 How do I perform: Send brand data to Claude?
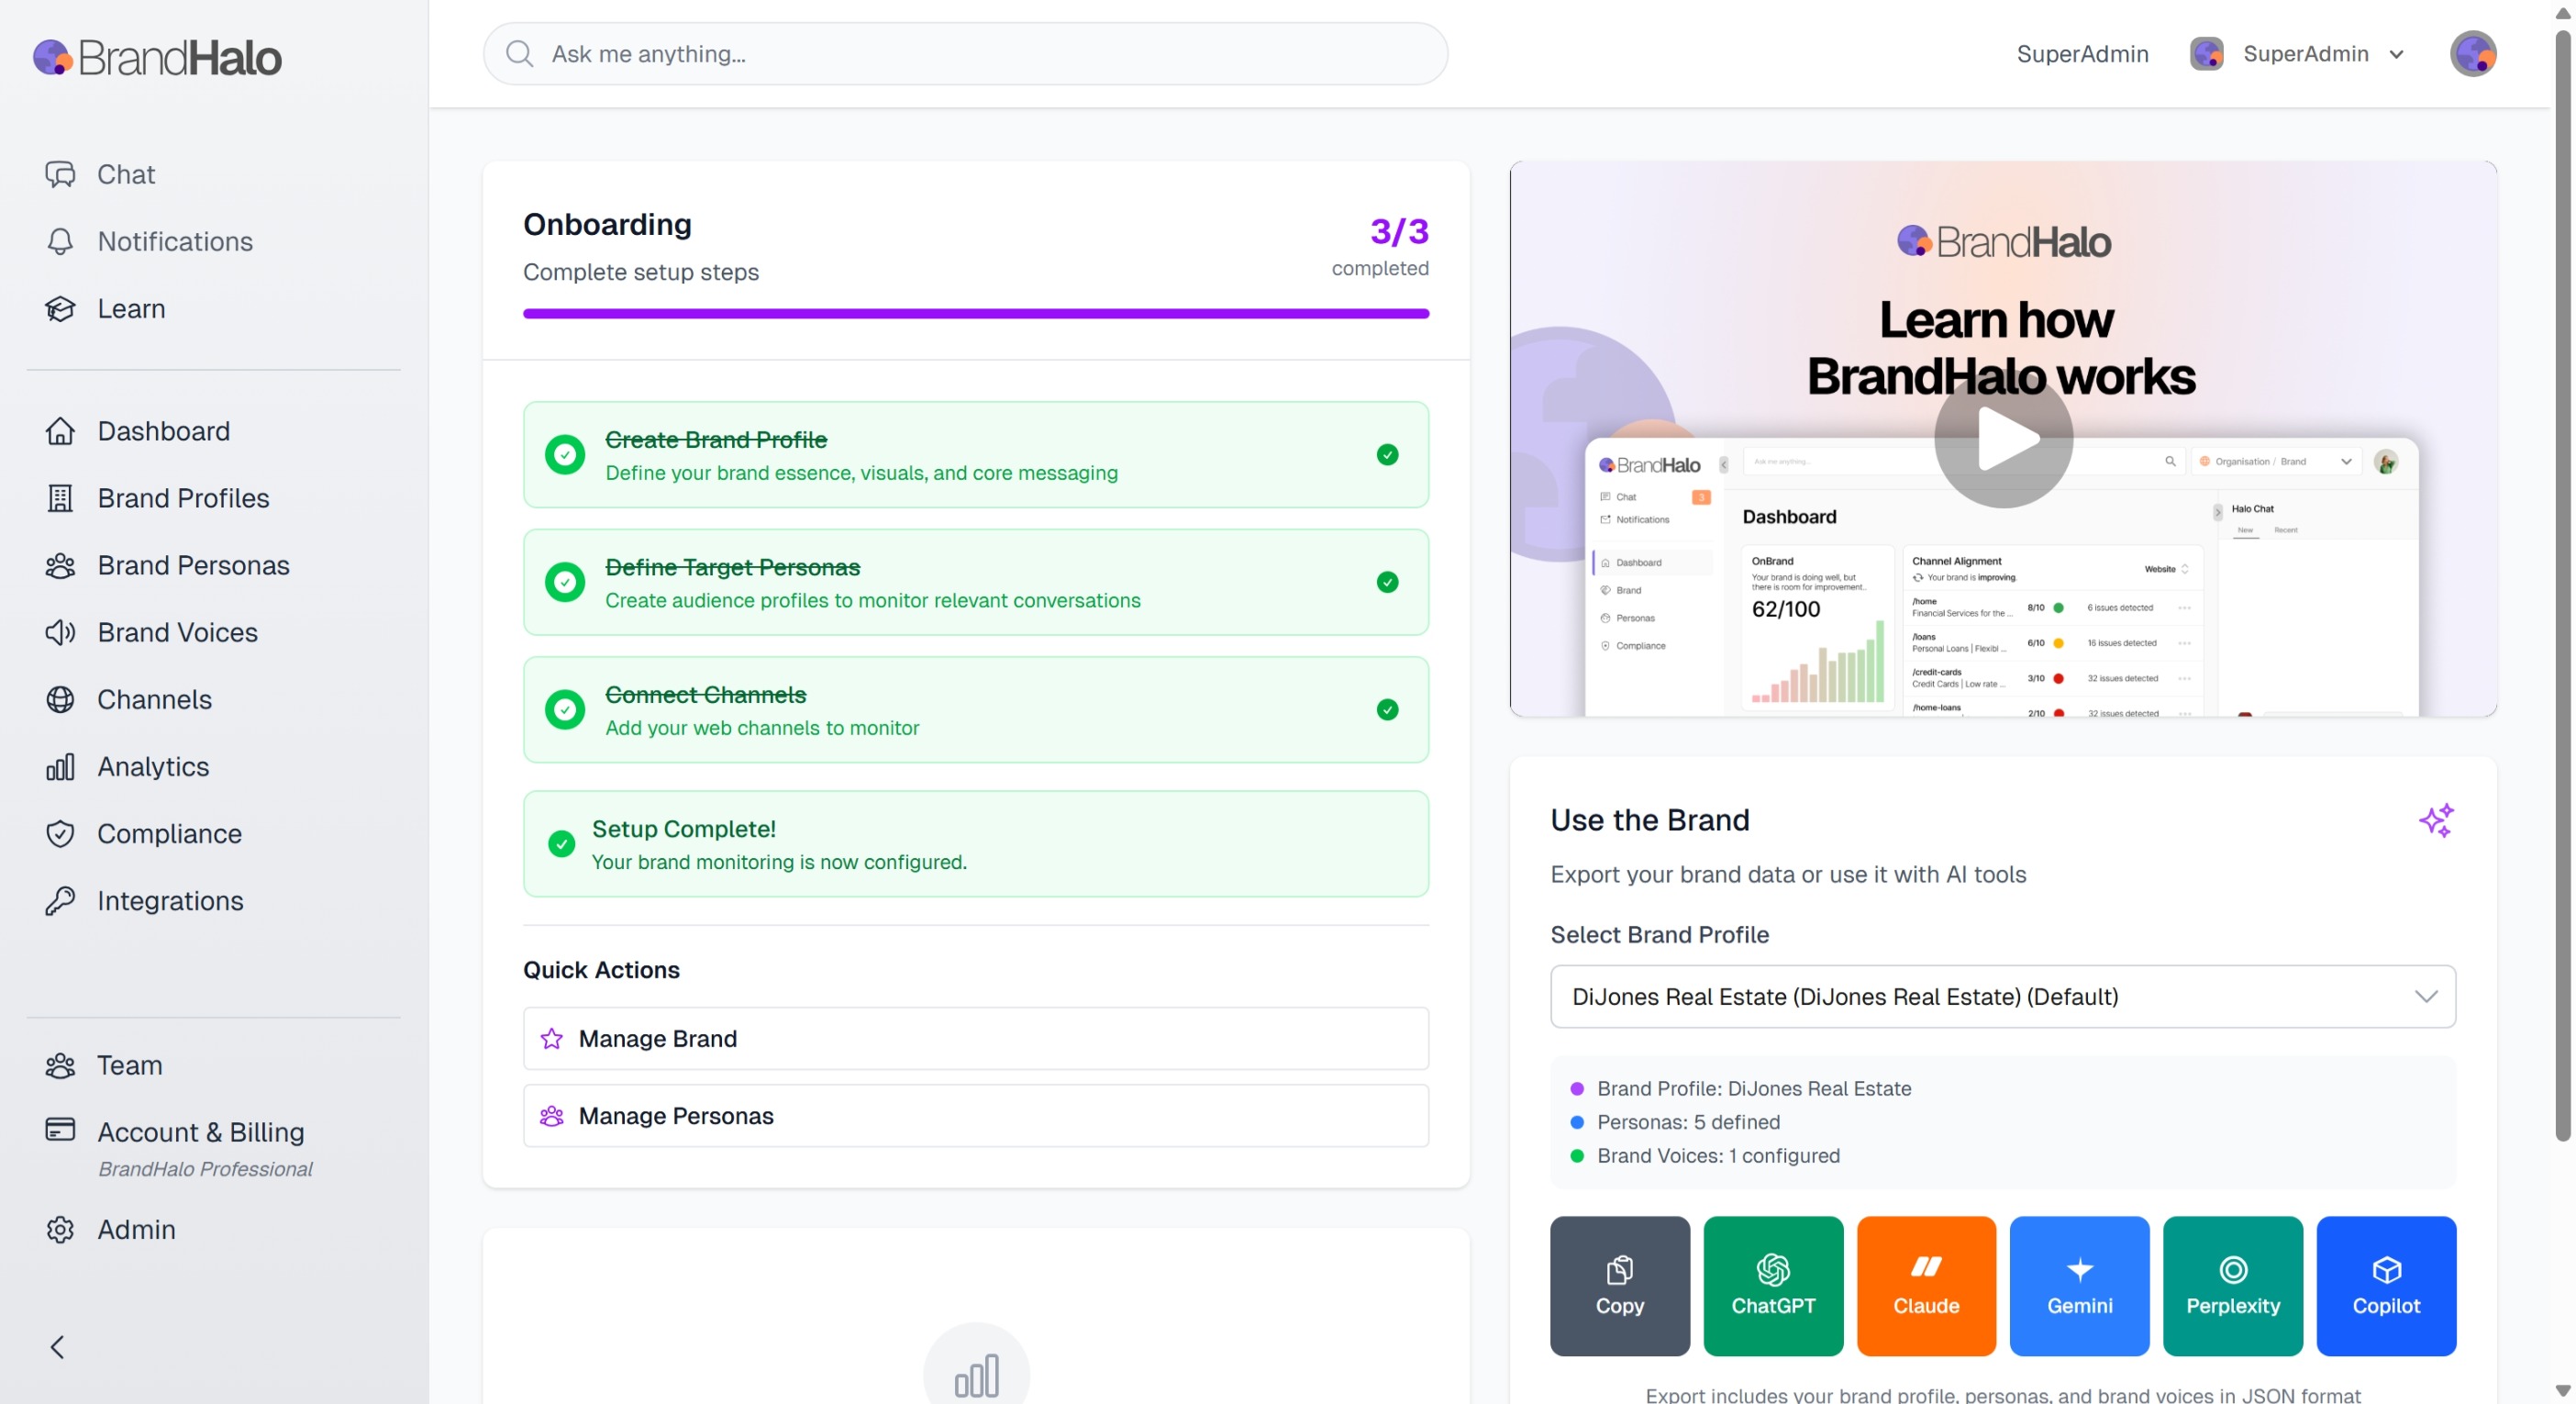(x=1925, y=1285)
